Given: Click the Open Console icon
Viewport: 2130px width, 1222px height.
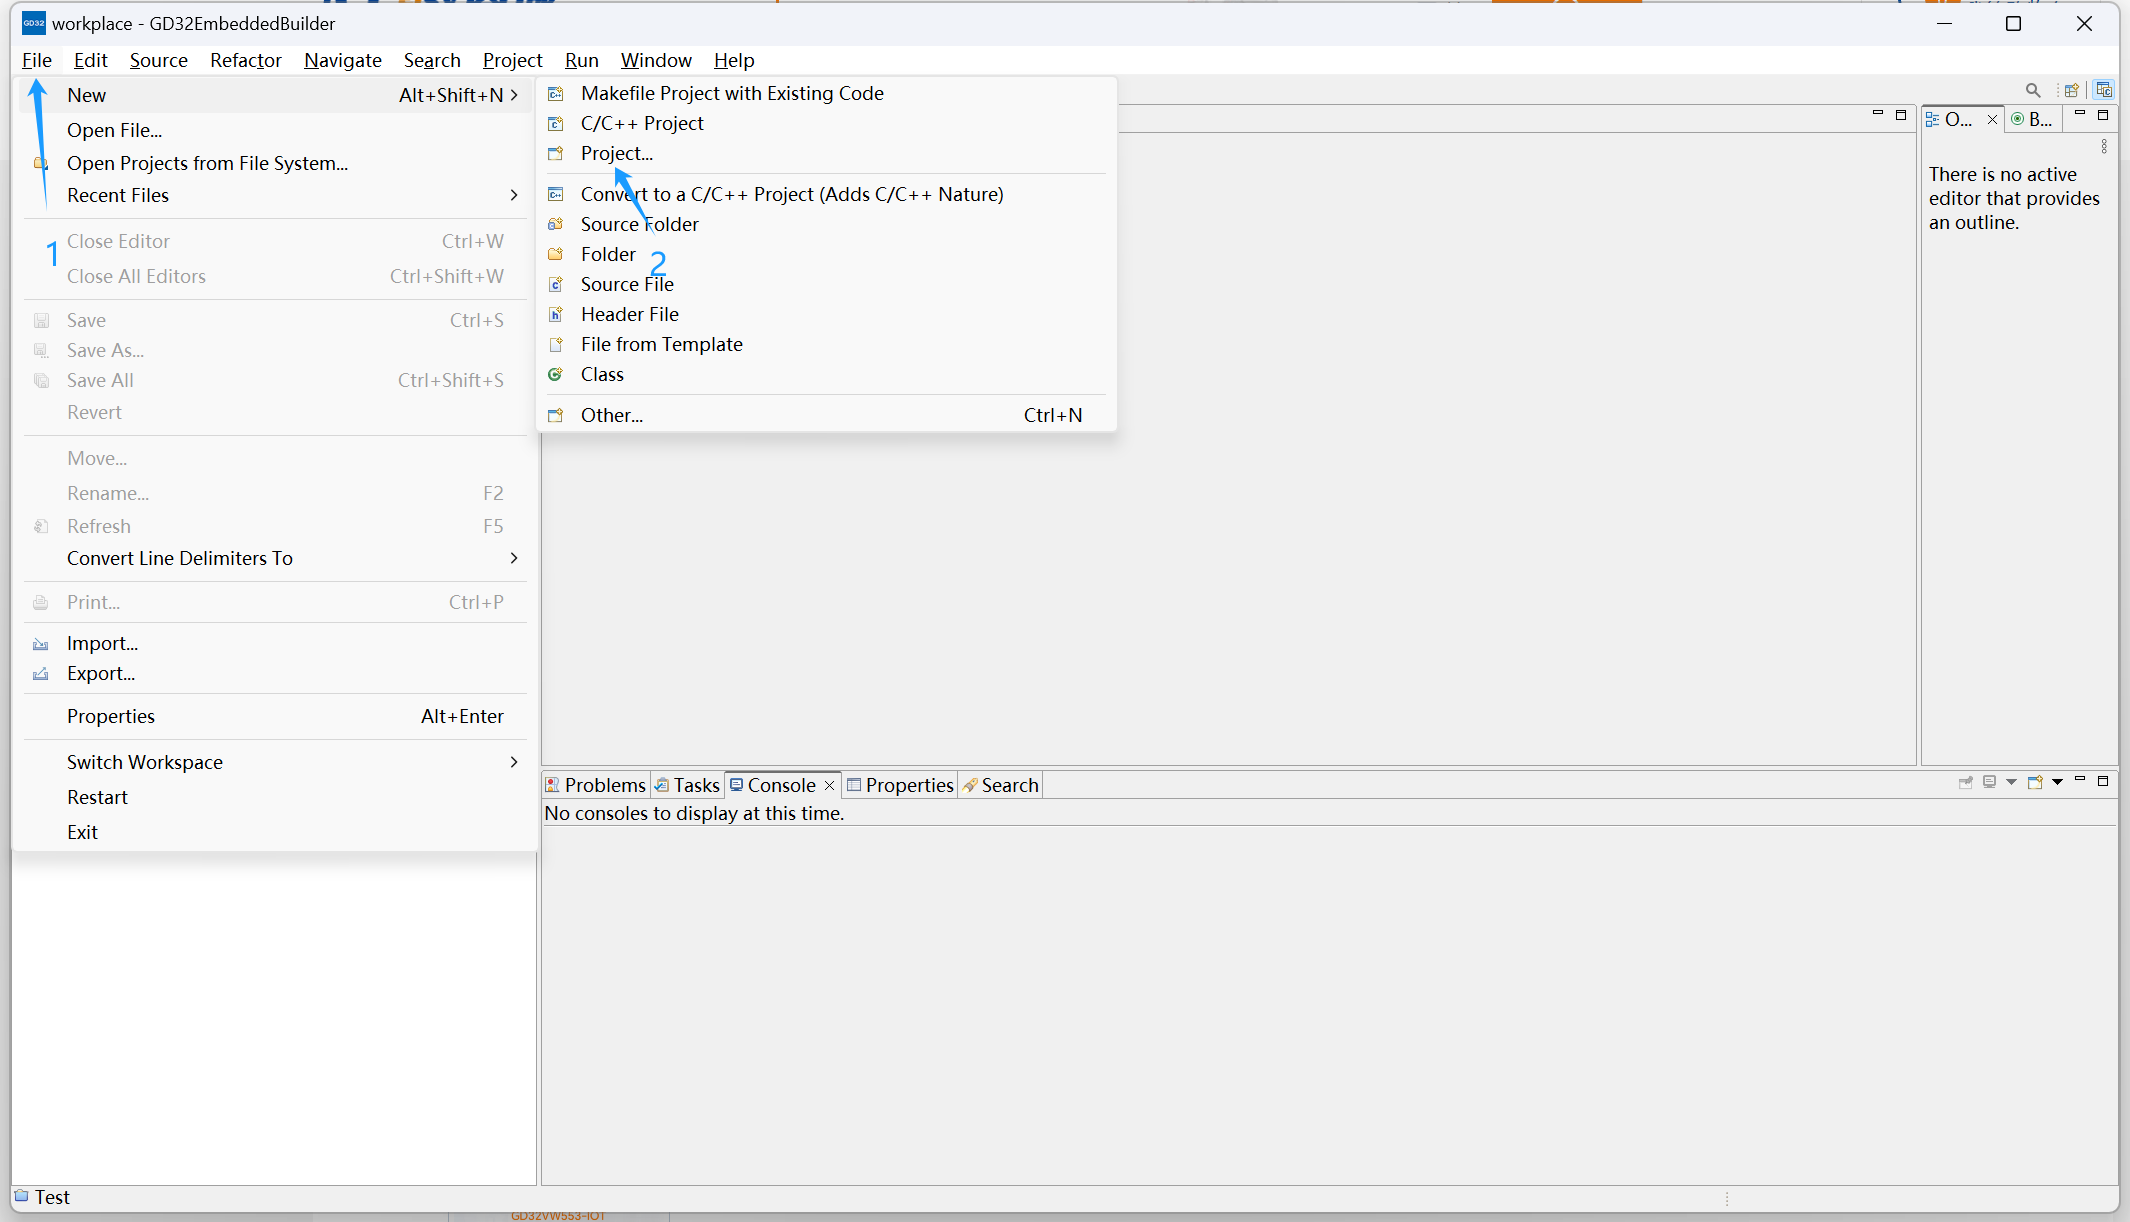Looking at the screenshot, I should pyautogui.click(x=2034, y=782).
